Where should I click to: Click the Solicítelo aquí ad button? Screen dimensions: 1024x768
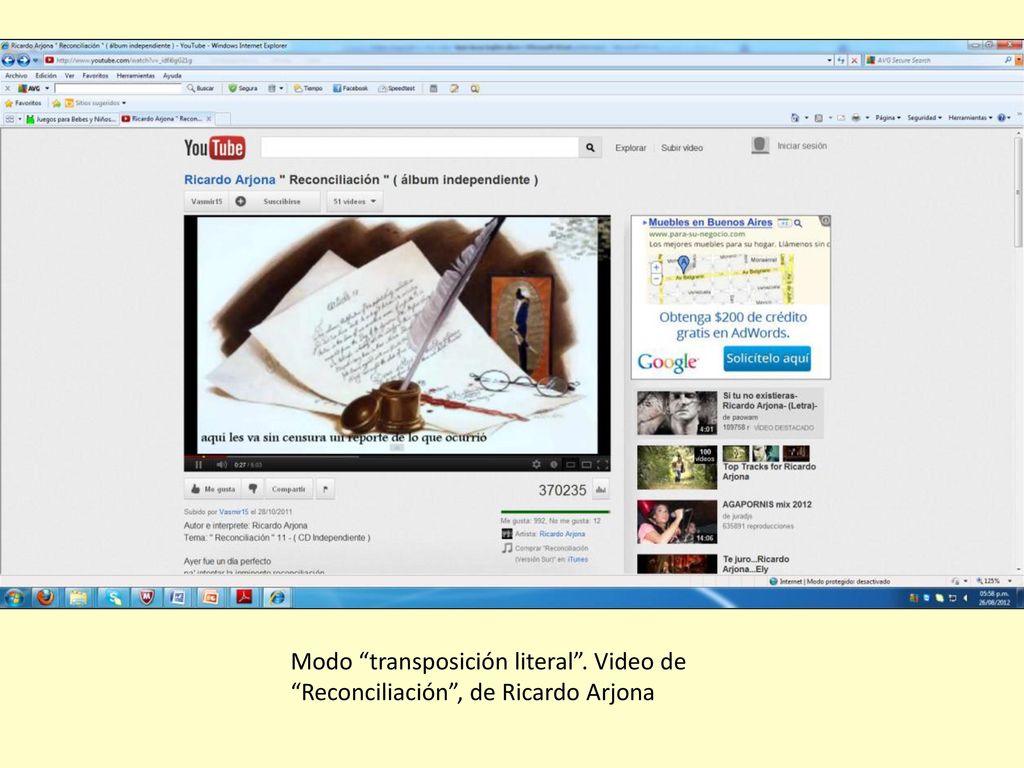click(x=767, y=359)
